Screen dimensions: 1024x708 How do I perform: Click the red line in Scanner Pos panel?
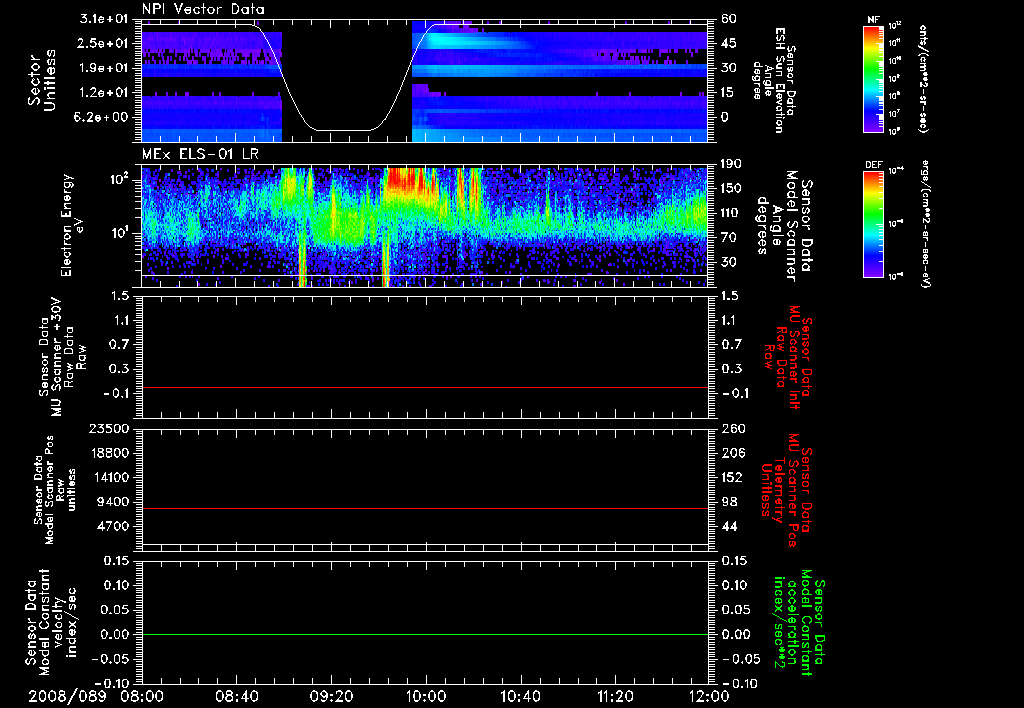coord(425,508)
